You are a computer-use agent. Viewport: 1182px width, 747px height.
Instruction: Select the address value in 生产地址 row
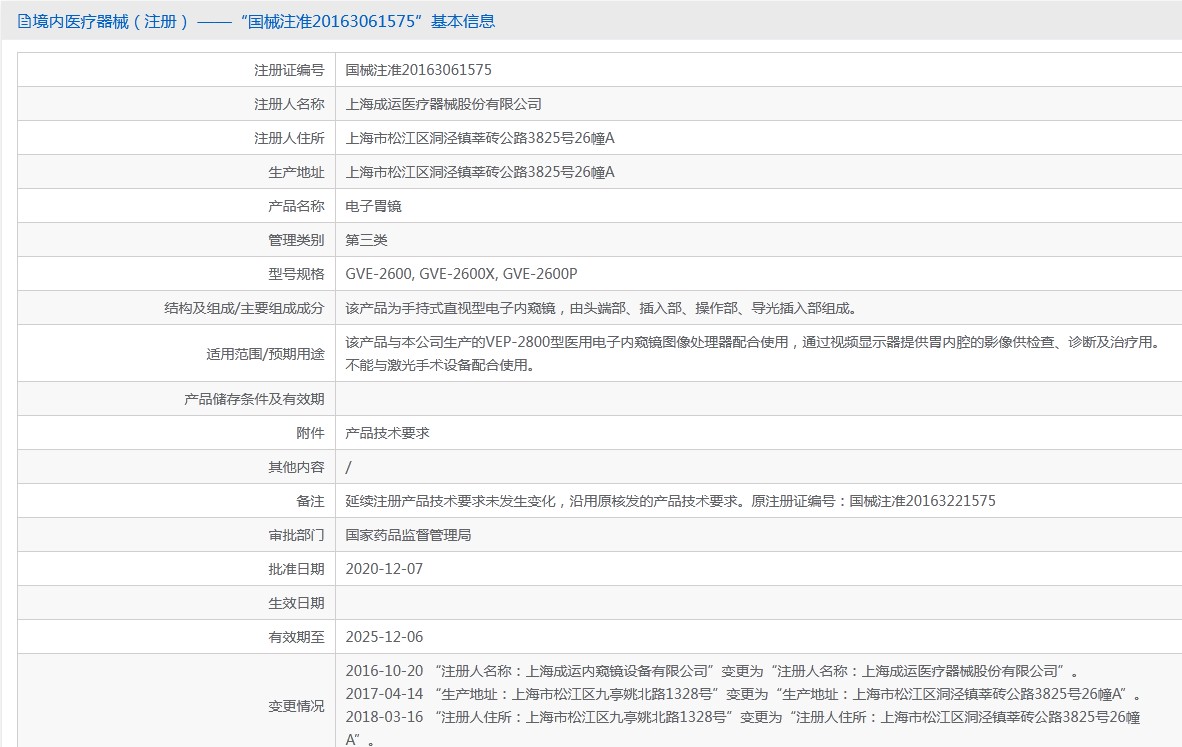pos(480,172)
